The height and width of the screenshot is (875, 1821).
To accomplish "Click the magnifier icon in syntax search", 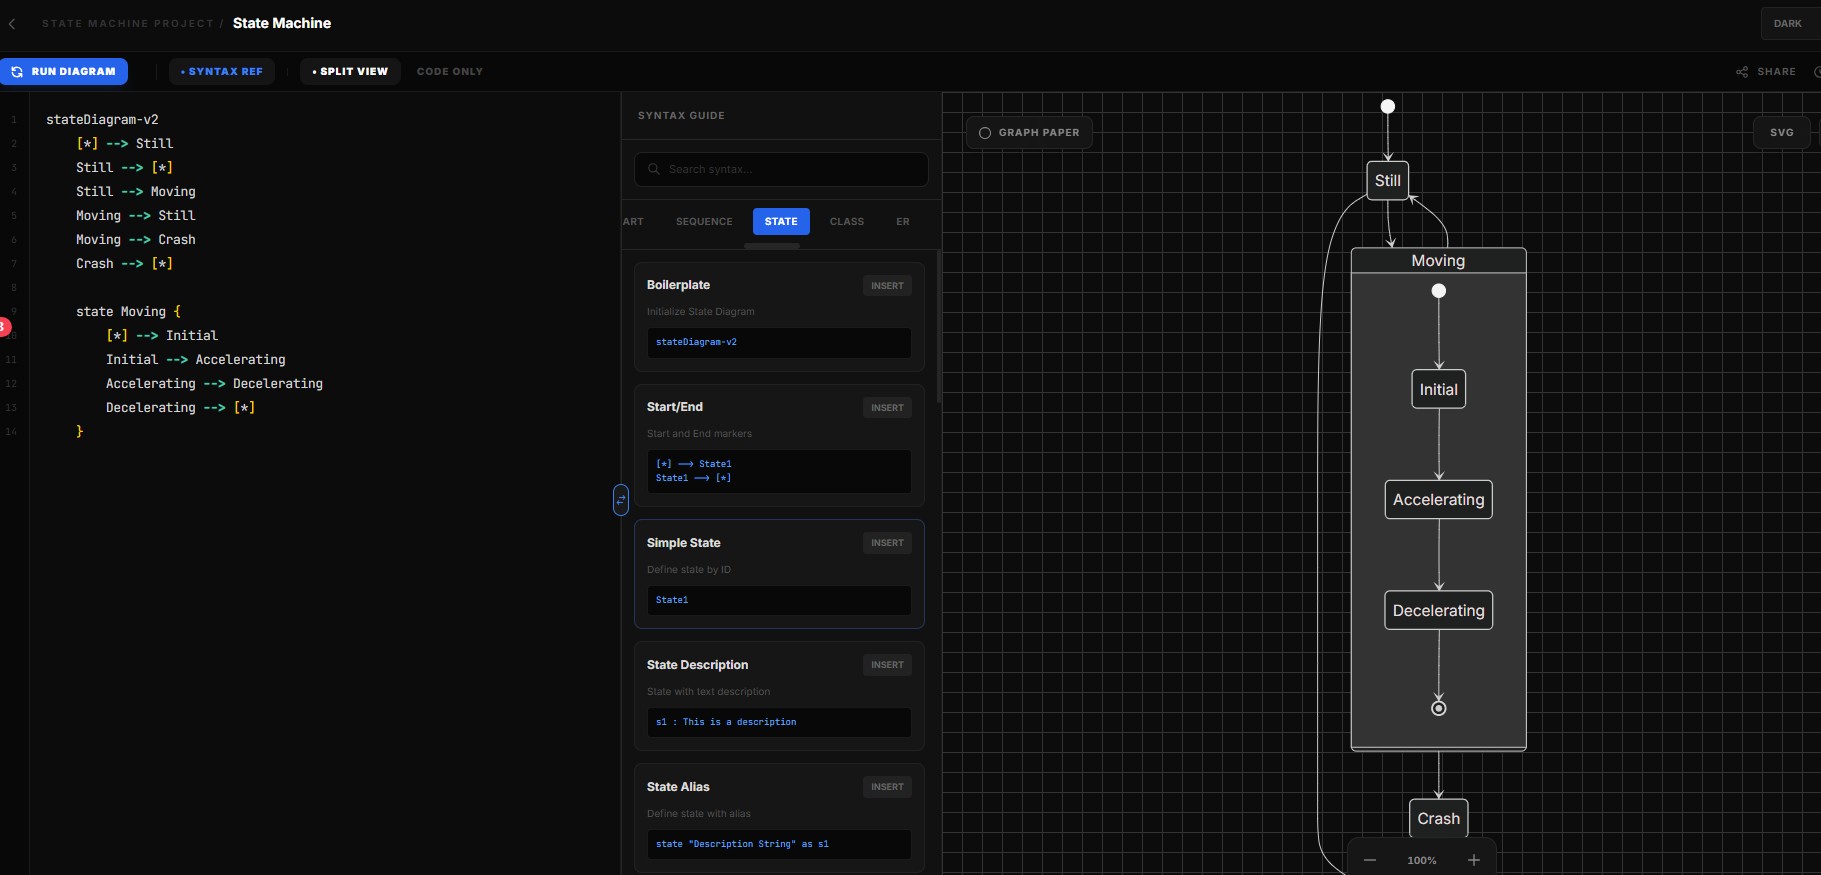I will click(x=654, y=170).
